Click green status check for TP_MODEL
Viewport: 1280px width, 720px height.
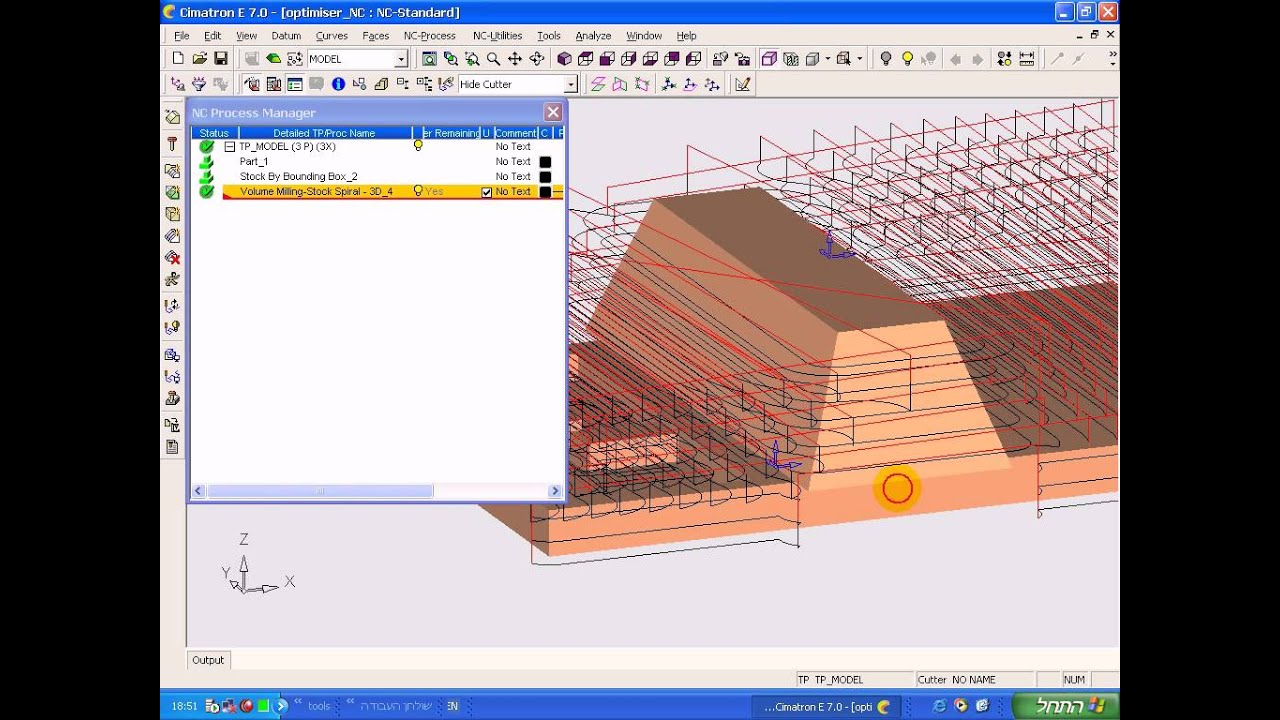[x=206, y=146]
